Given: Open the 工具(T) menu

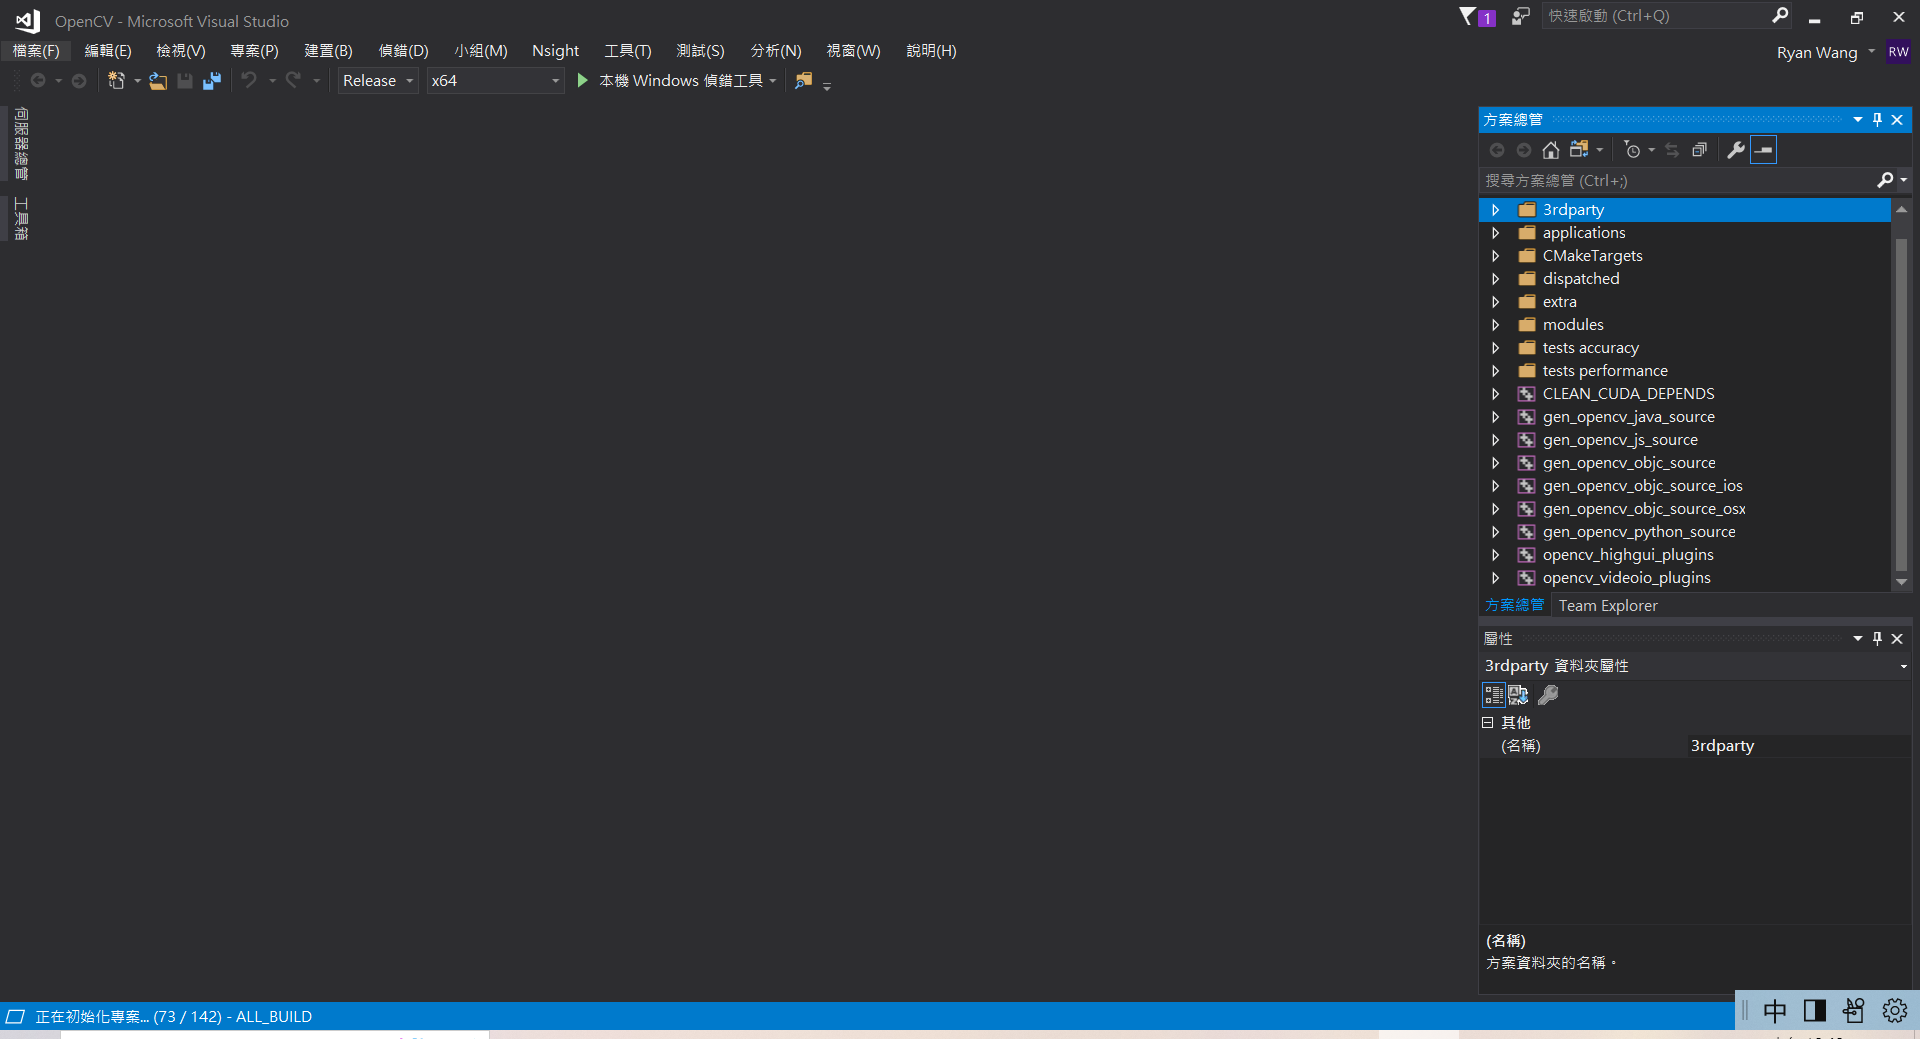Looking at the screenshot, I should pyautogui.click(x=627, y=51).
